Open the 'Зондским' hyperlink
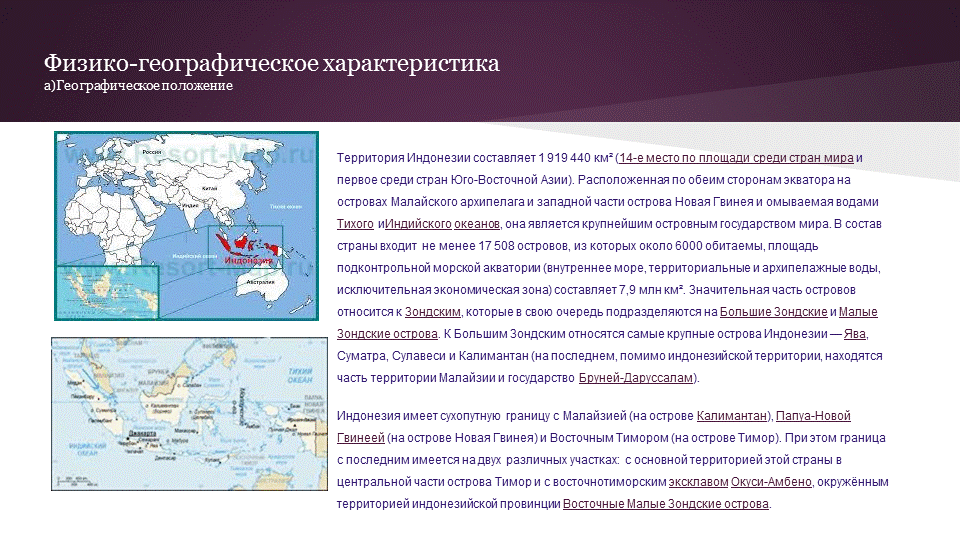Screen dimensions: 960x540 tap(432, 312)
